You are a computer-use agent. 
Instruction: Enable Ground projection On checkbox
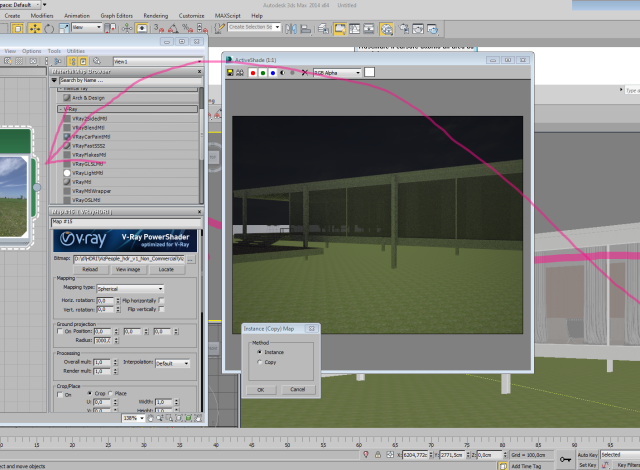tap(60, 331)
